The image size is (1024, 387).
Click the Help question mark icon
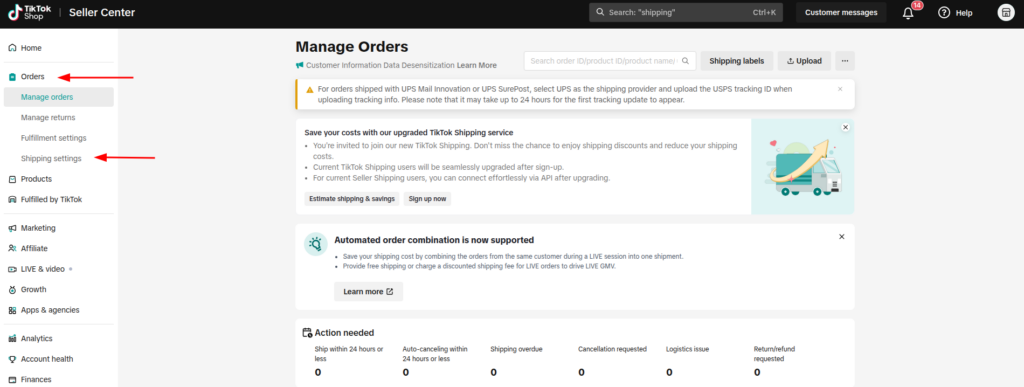[944, 12]
